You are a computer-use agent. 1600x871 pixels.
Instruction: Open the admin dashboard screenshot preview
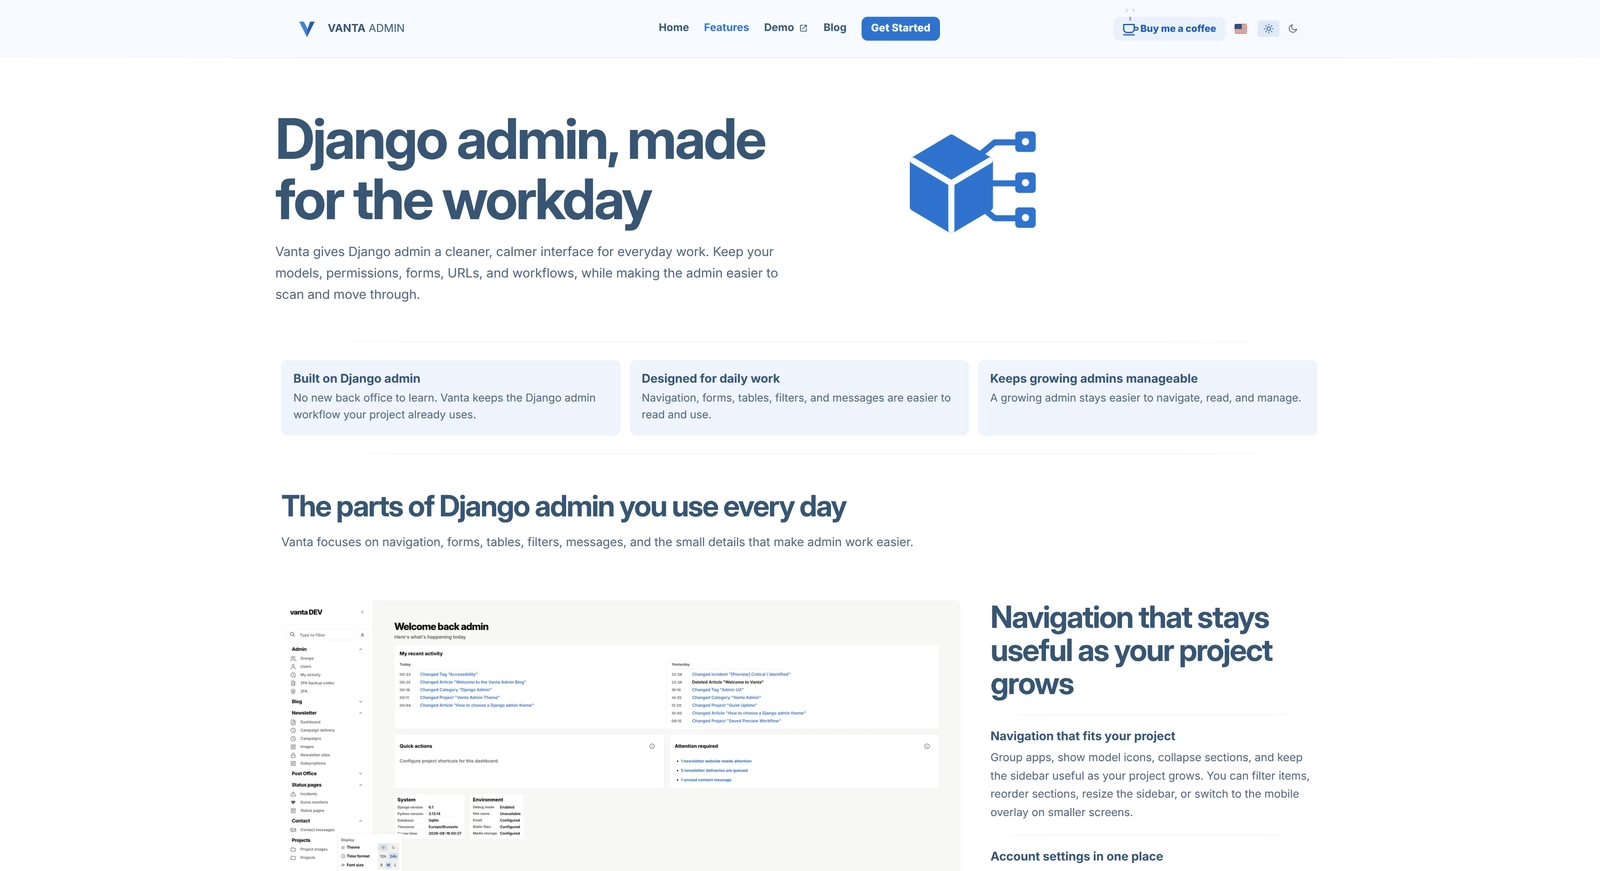click(620, 735)
